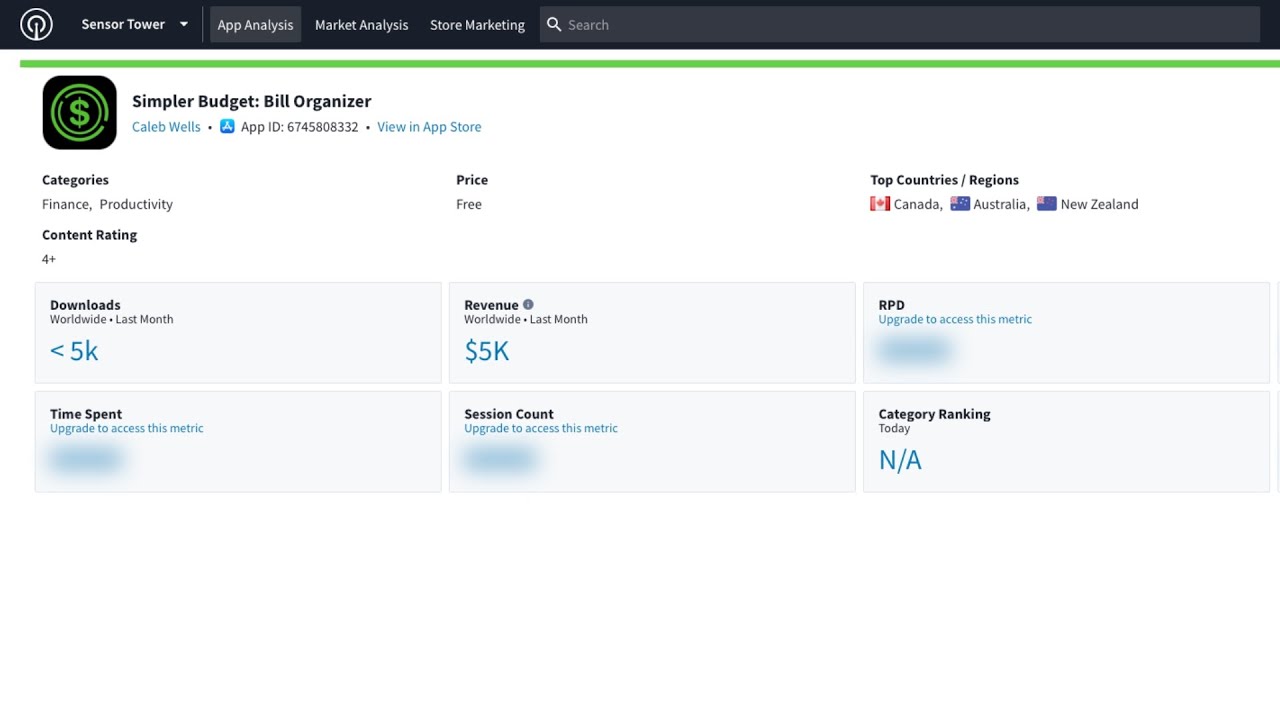
Task: Click the Australia country name
Action: (x=1000, y=204)
